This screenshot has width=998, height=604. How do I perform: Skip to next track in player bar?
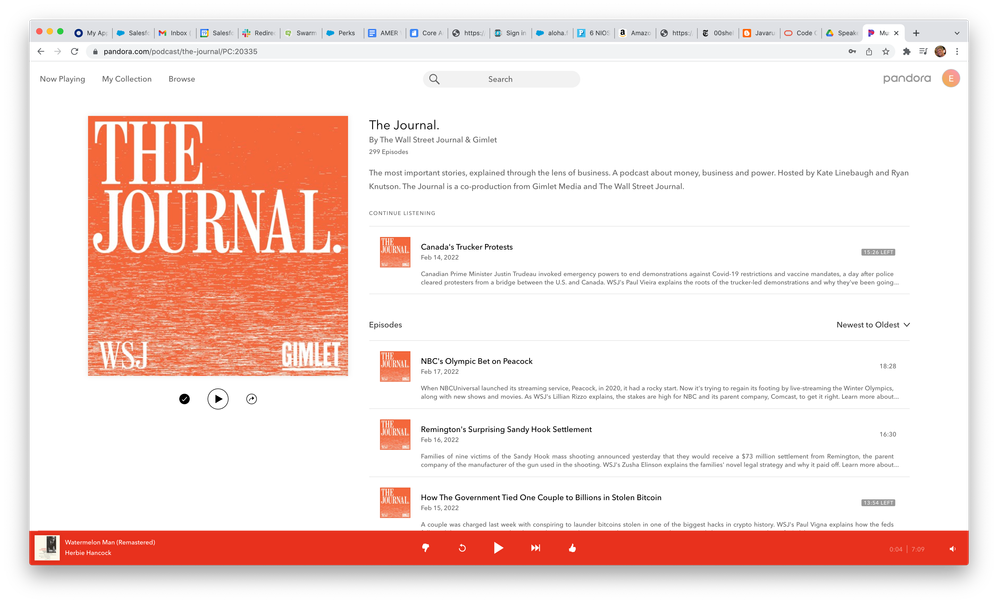tap(535, 548)
